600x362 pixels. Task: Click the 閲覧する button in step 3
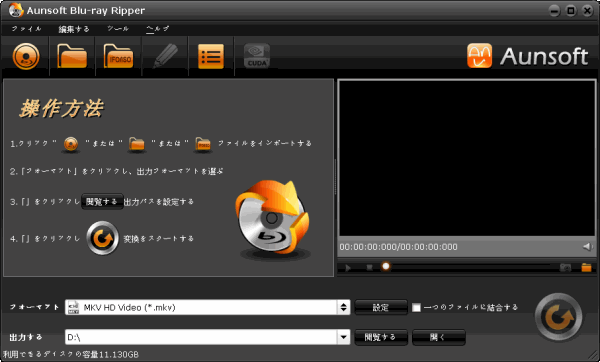pos(102,202)
